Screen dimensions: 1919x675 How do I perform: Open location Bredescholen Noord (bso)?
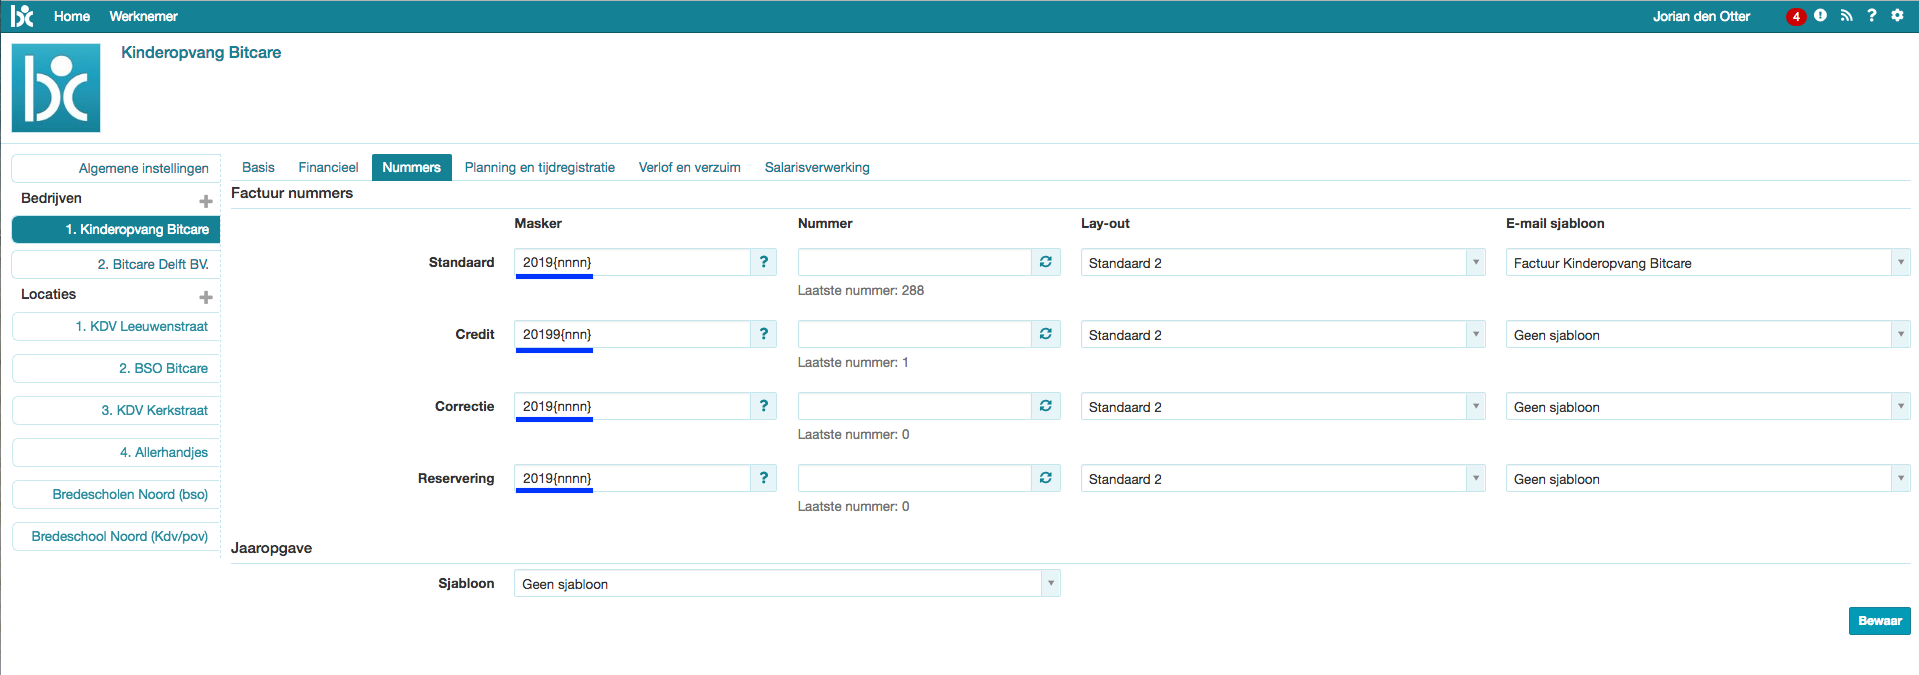pos(116,494)
